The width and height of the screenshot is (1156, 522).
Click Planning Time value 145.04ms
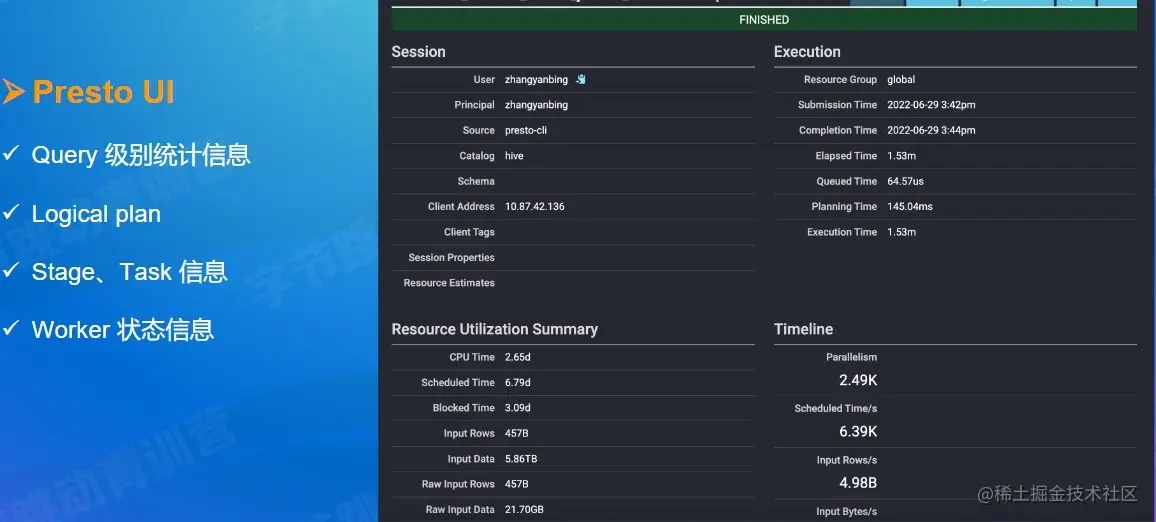pyautogui.click(x=910, y=206)
